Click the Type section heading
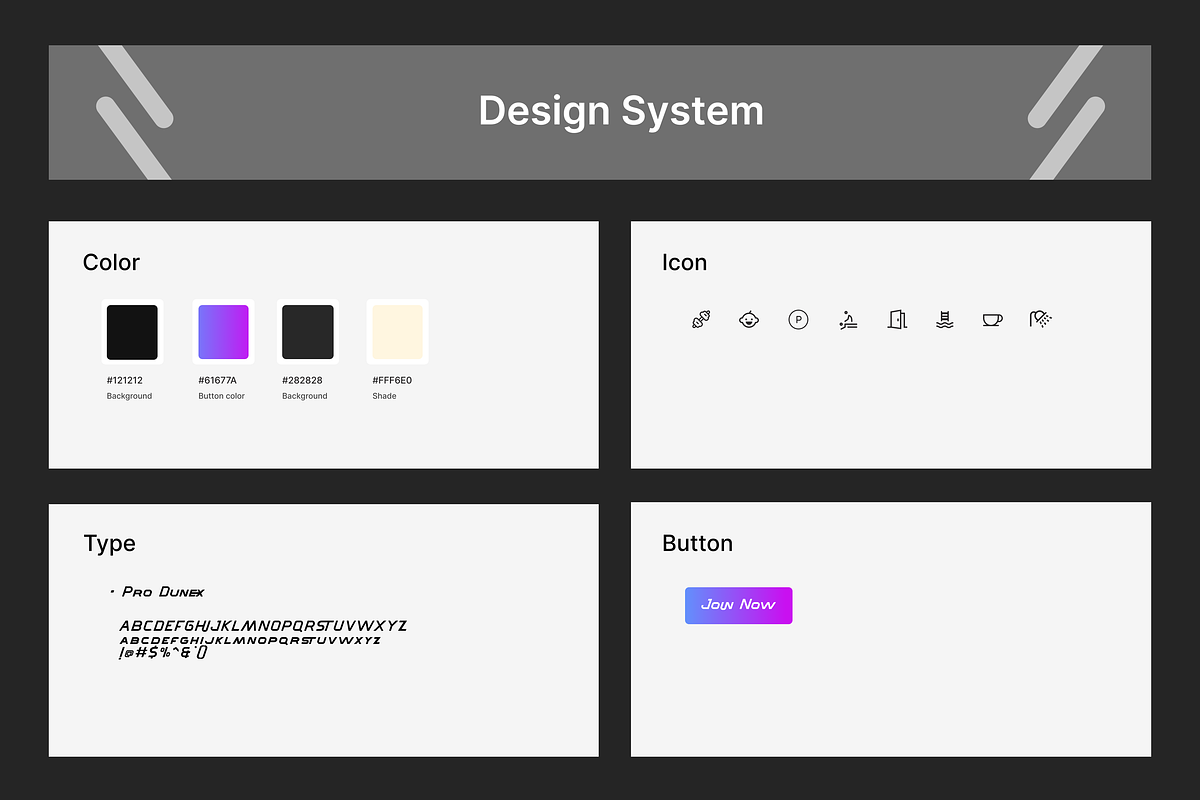The height and width of the screenshot is (800, 1200). click(x=109, y=544)
